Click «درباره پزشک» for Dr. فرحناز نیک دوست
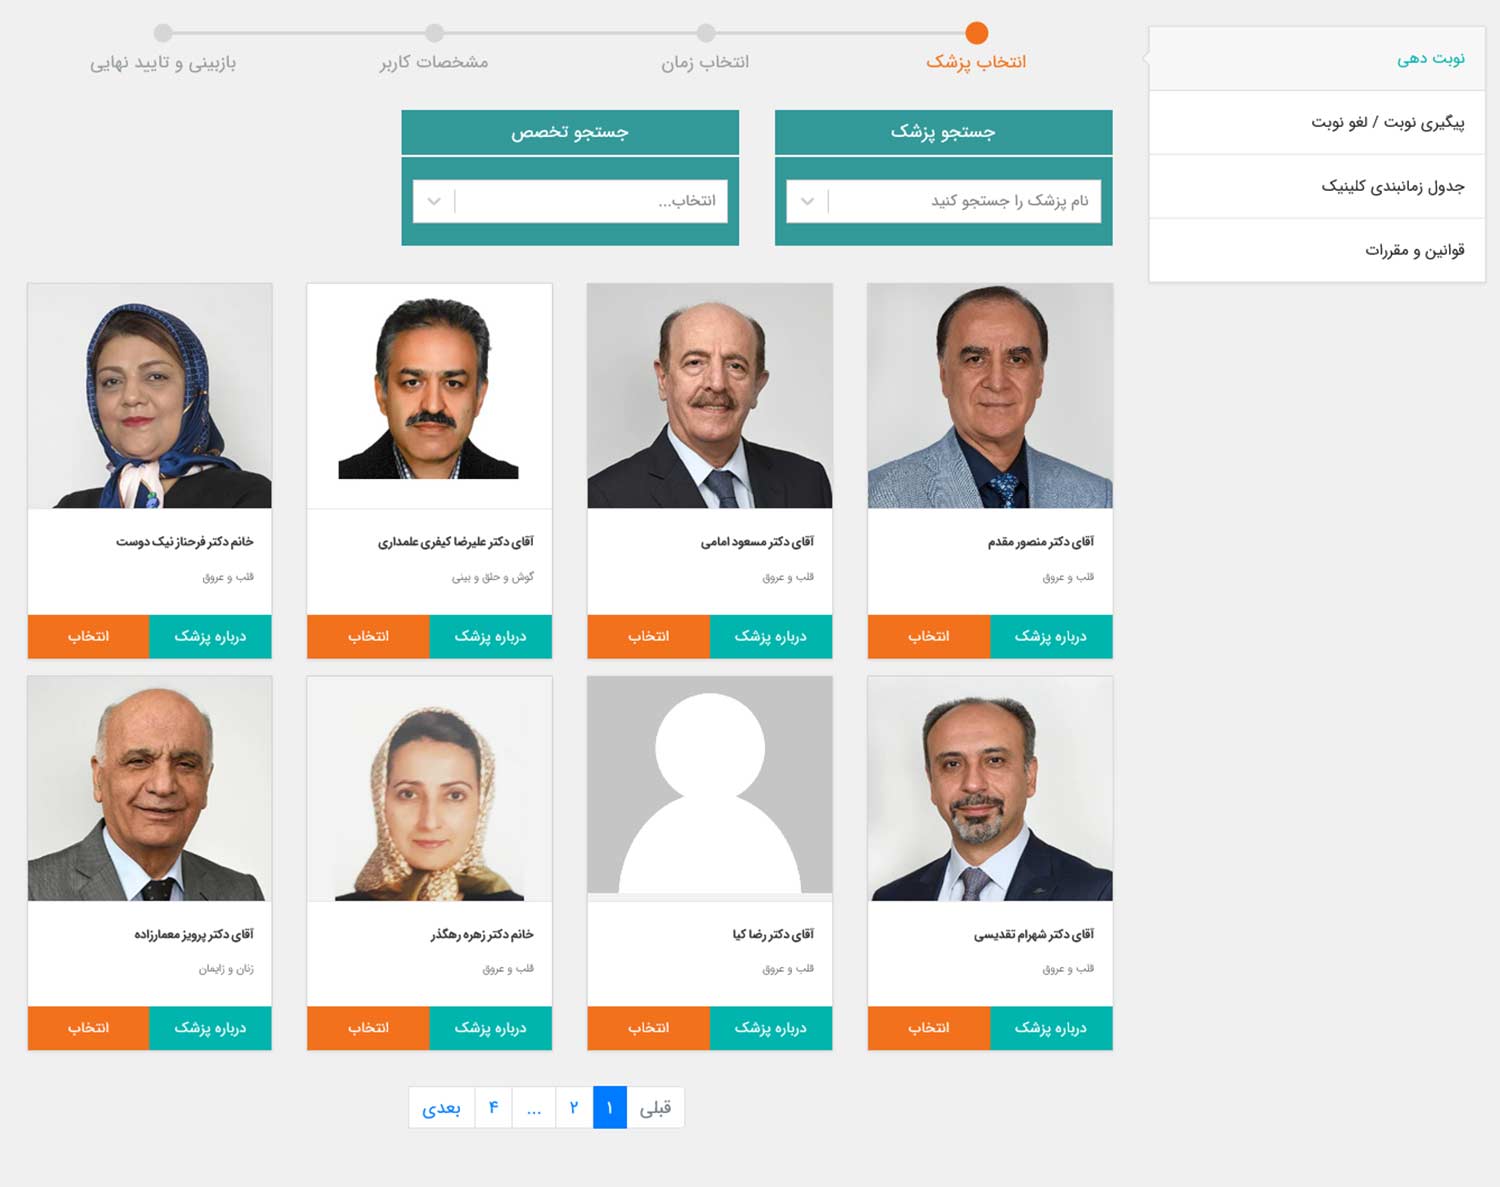 [x=210, y=636]
